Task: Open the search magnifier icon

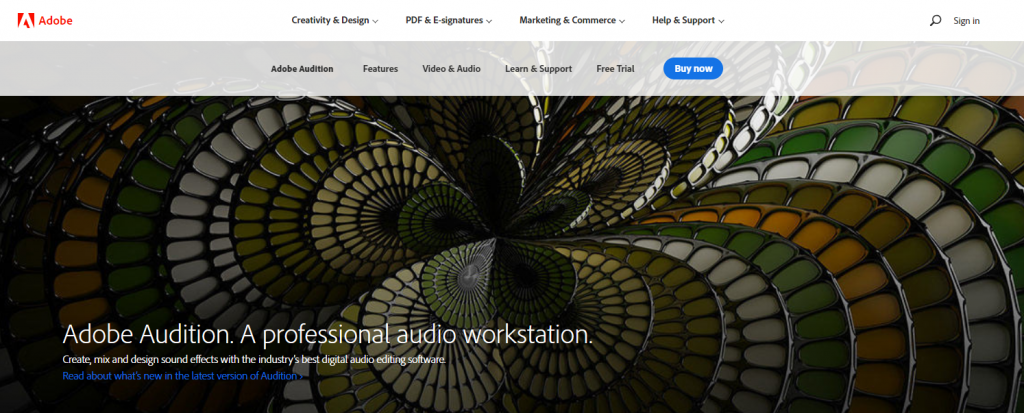Action: click(x=935, y=20)
